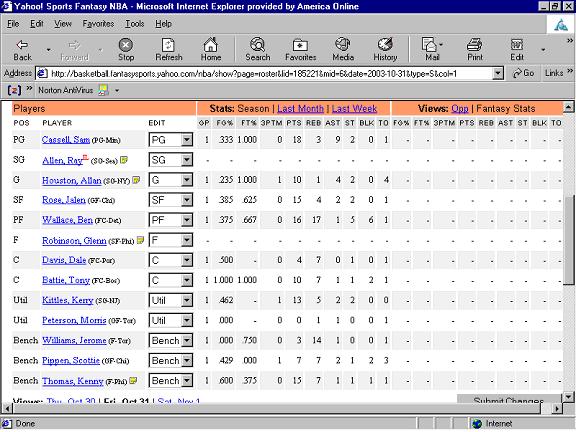576x432 pixels.
Task: Click the Links toolbar label
Action: click(x=554, y=73)
